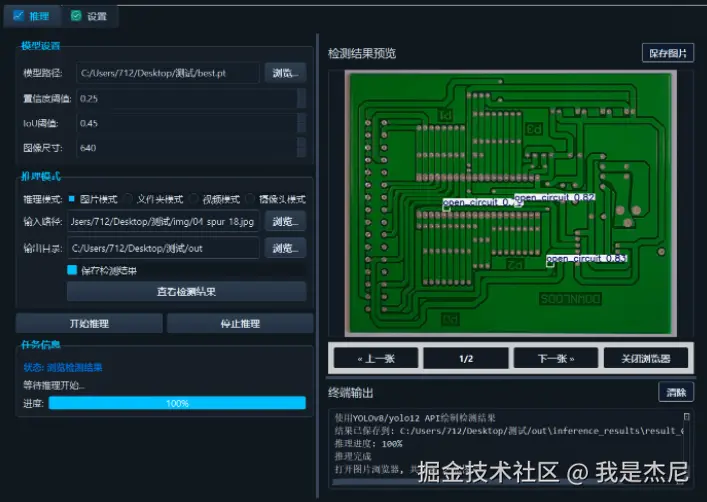Click the open_circuit 0.83 detection label
Viewport: 707px width, 502px height.
coord(587,258)
